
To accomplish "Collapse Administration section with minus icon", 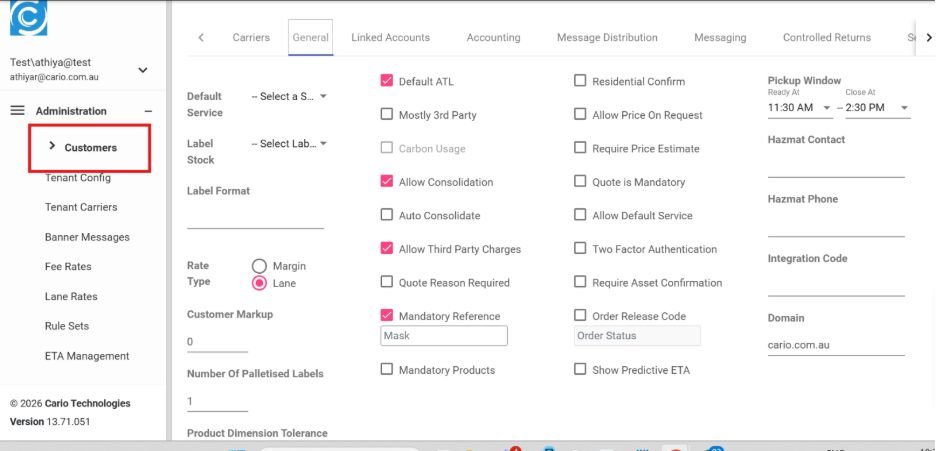I will 148,111.
